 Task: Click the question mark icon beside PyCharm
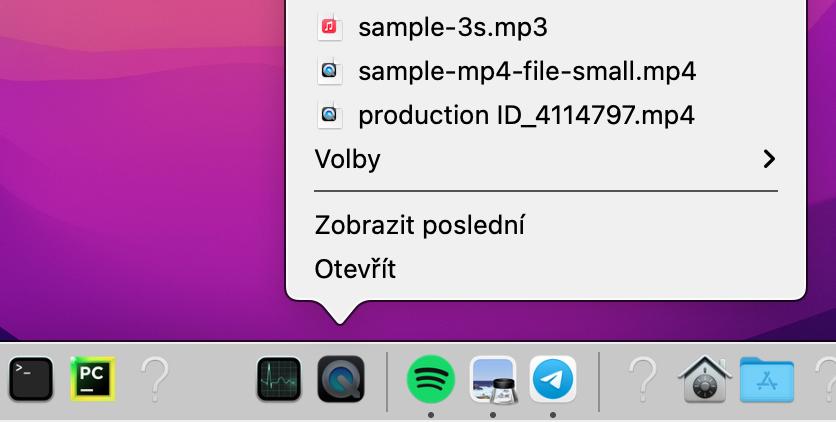tap(155, 380)
